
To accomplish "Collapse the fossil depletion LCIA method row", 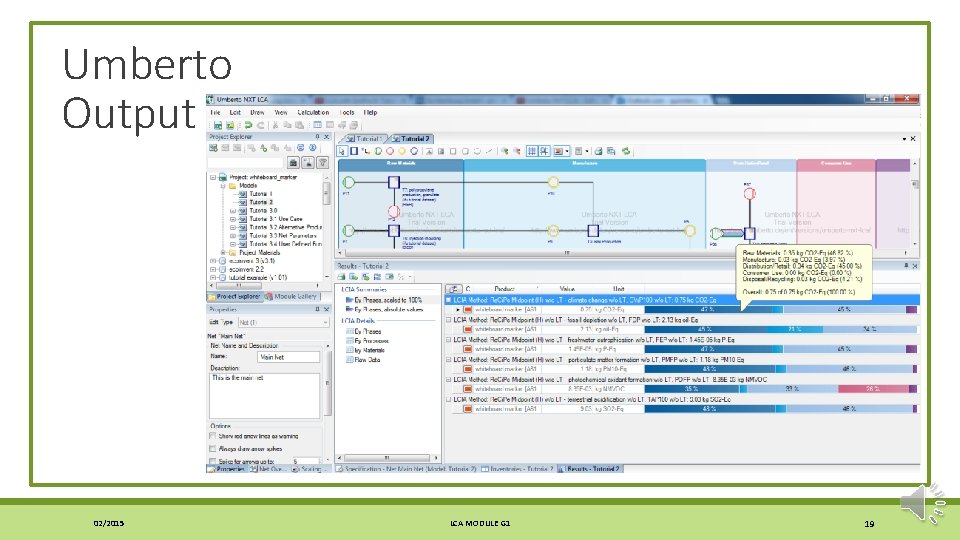I will (x=449, y=320).
